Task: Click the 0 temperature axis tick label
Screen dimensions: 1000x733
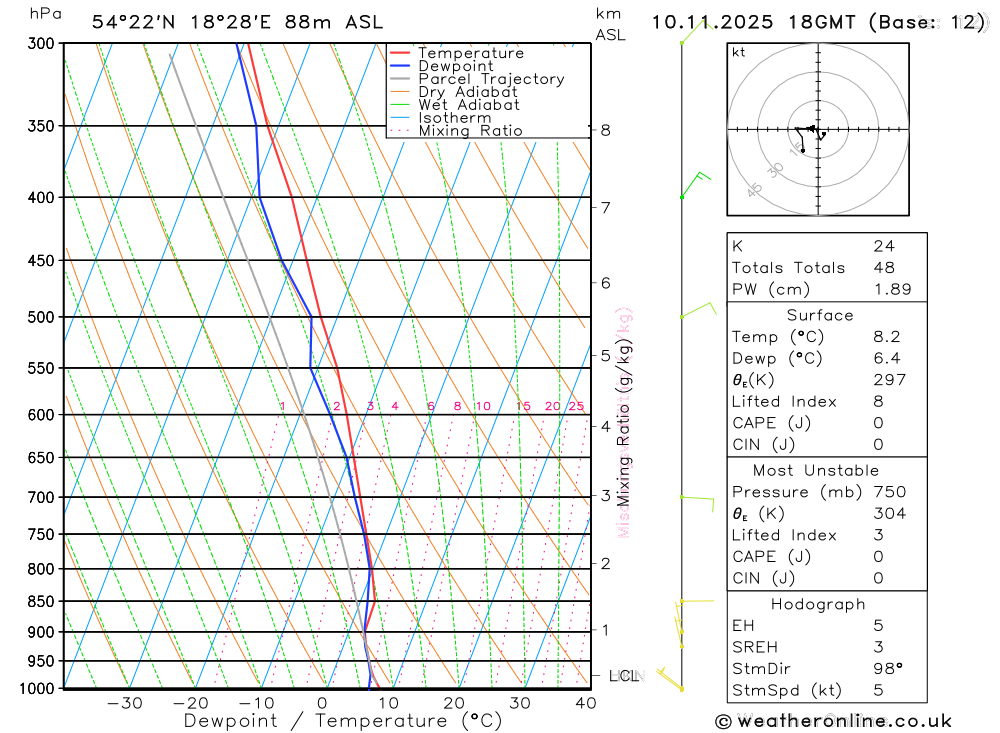Action: coord(322,703)
